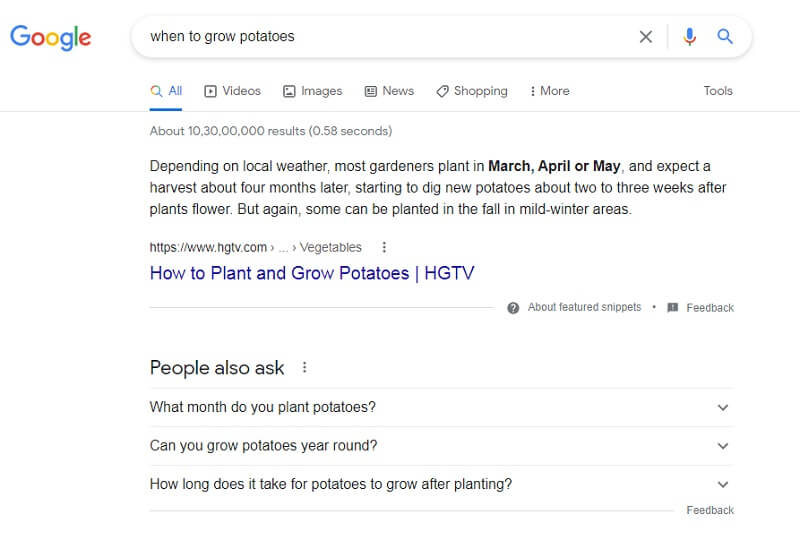This screenshot has height=540, width=800.
Task: Open the Tools button
Action: click(x=718, y=91)
